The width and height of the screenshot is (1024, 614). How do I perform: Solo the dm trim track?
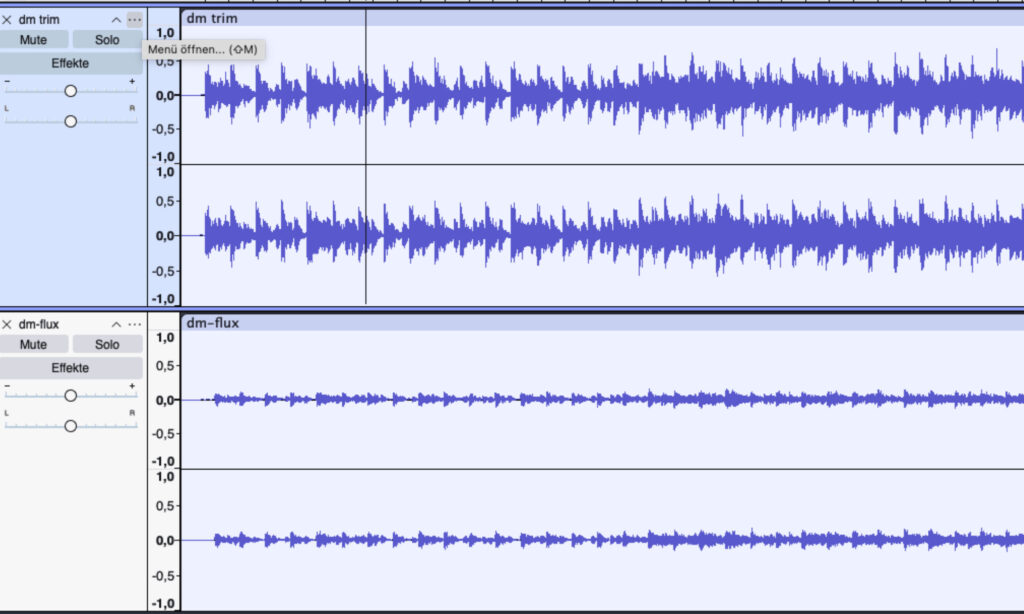click(106, 39)
